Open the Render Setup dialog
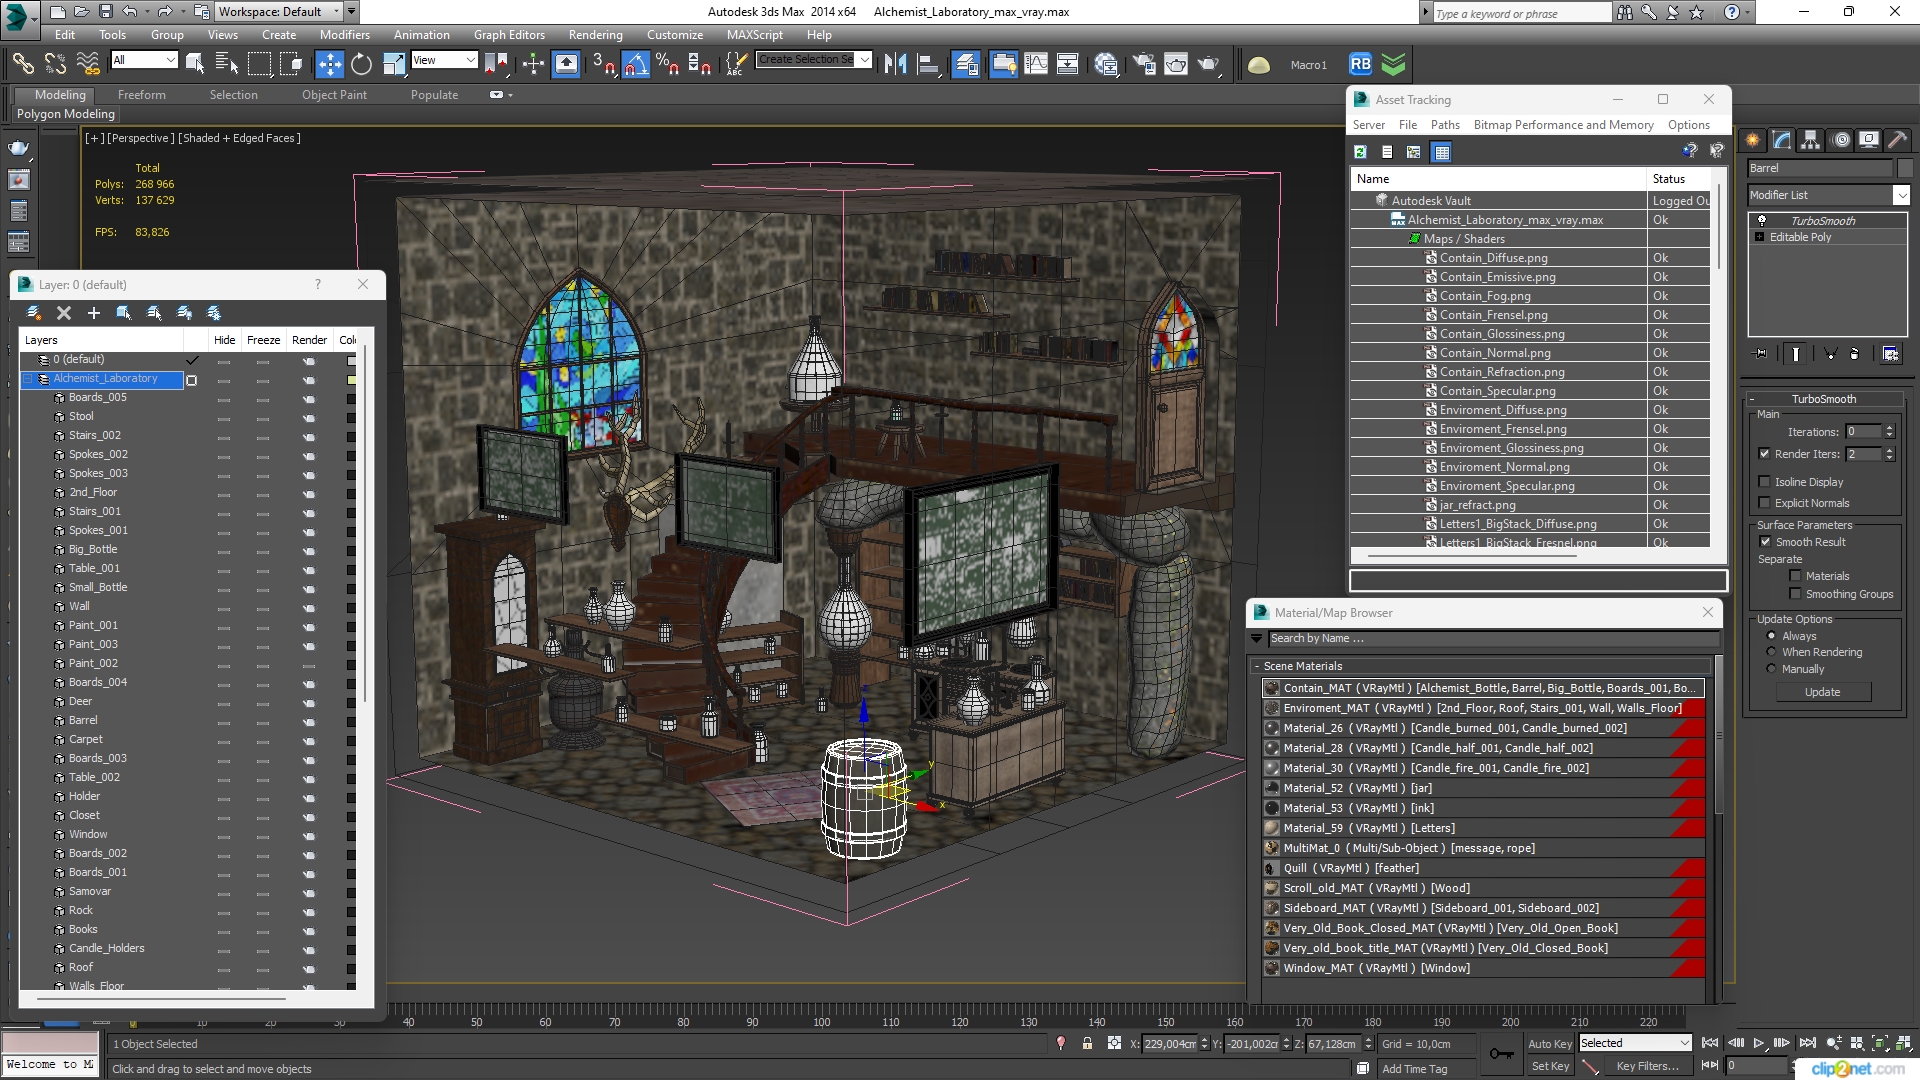The height and width of the screenshot is (1080, 1920). (x=1143, y=64)
